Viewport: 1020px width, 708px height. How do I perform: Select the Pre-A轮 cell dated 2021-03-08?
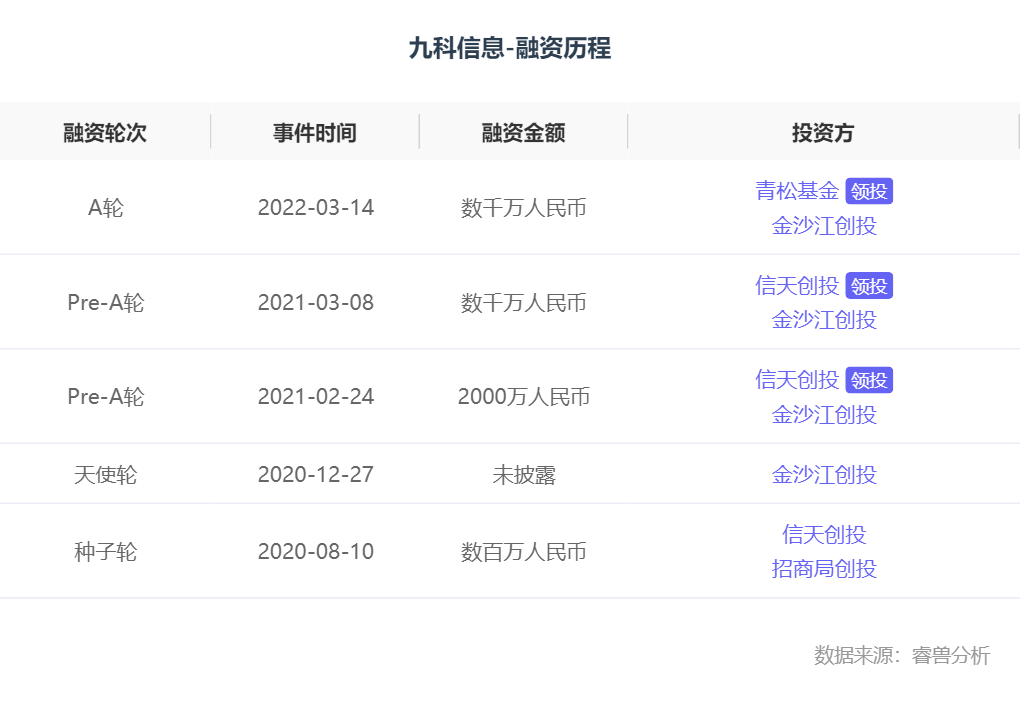click(x=105, y=303)
